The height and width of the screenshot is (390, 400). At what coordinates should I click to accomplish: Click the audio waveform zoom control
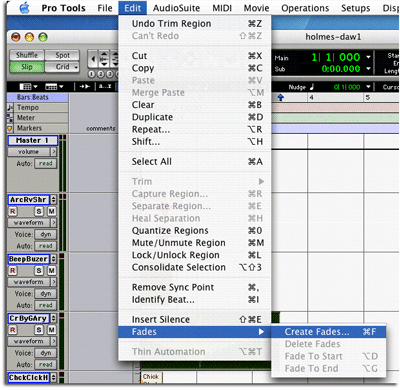click(x=104, y=59)
